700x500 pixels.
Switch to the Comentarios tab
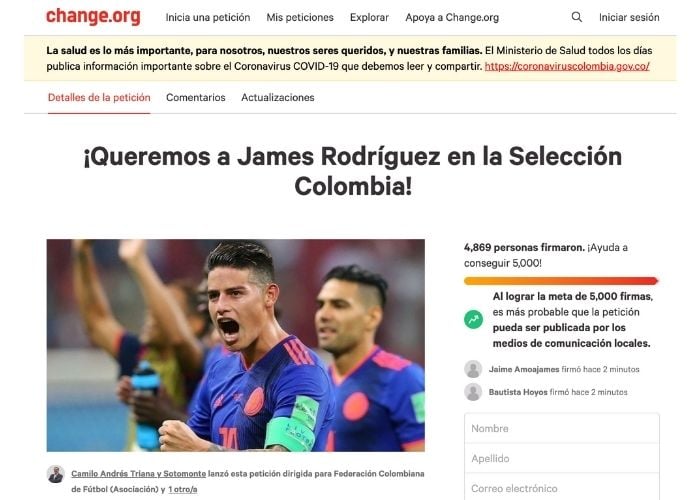point(196,97)
